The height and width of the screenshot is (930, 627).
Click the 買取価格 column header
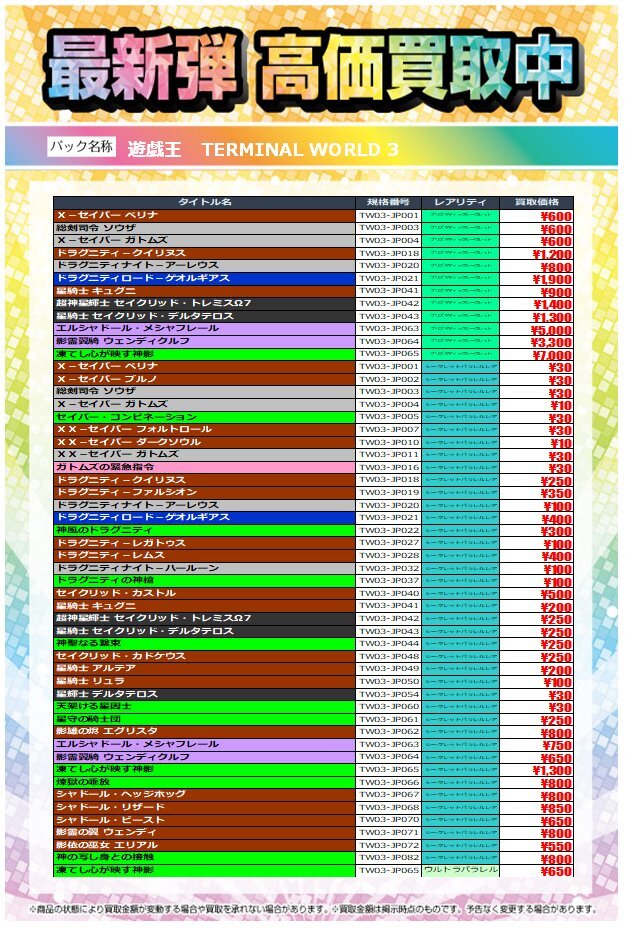pyautogui.click(x=537, y=202)
